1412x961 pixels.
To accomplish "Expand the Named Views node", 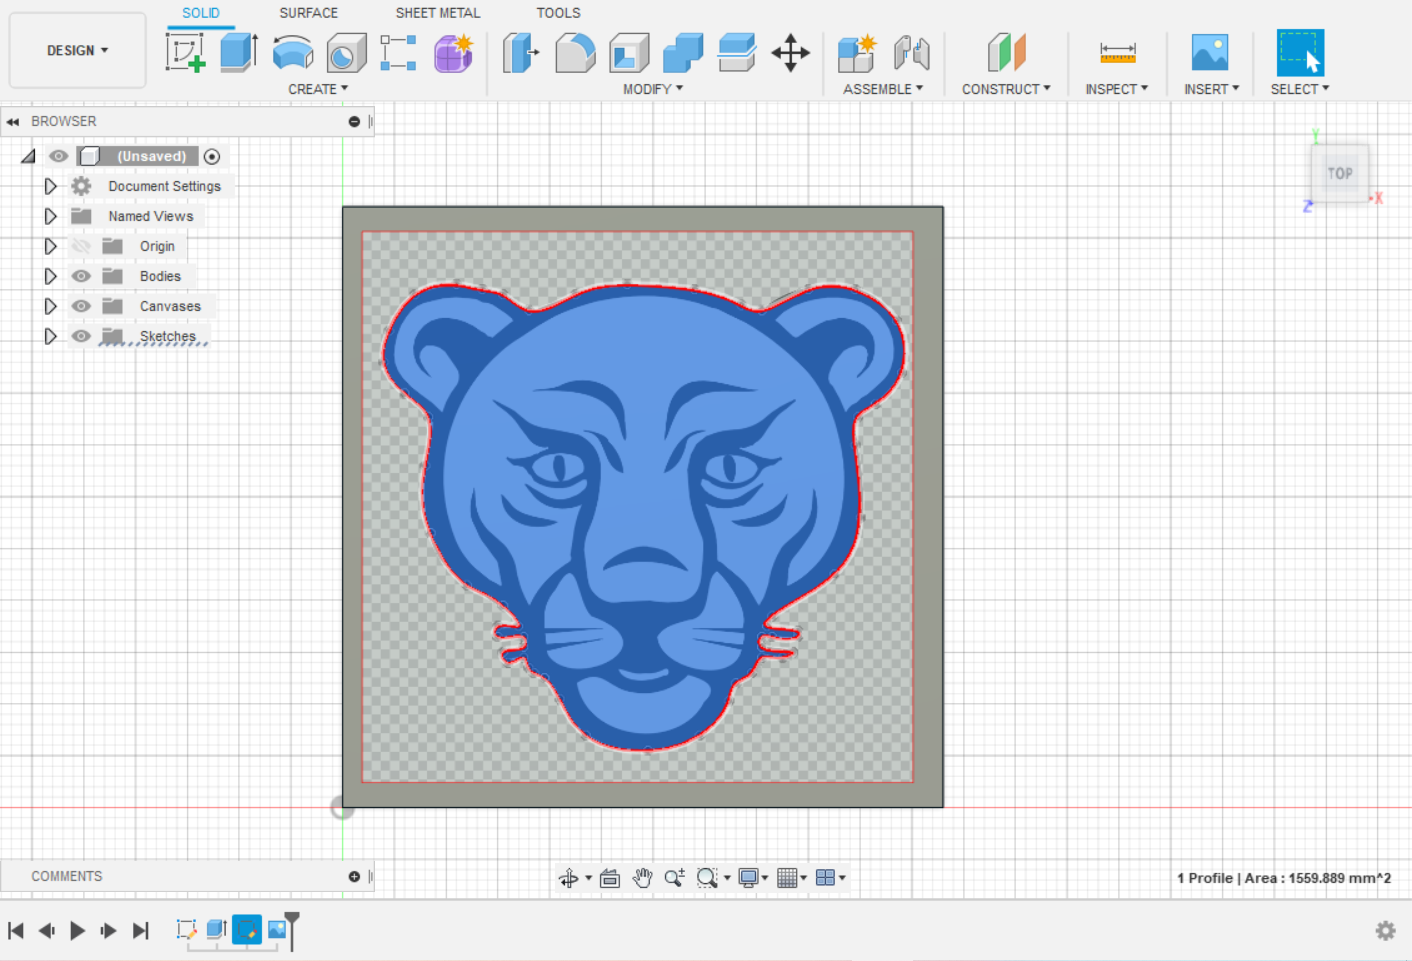I will click(50, 216).
